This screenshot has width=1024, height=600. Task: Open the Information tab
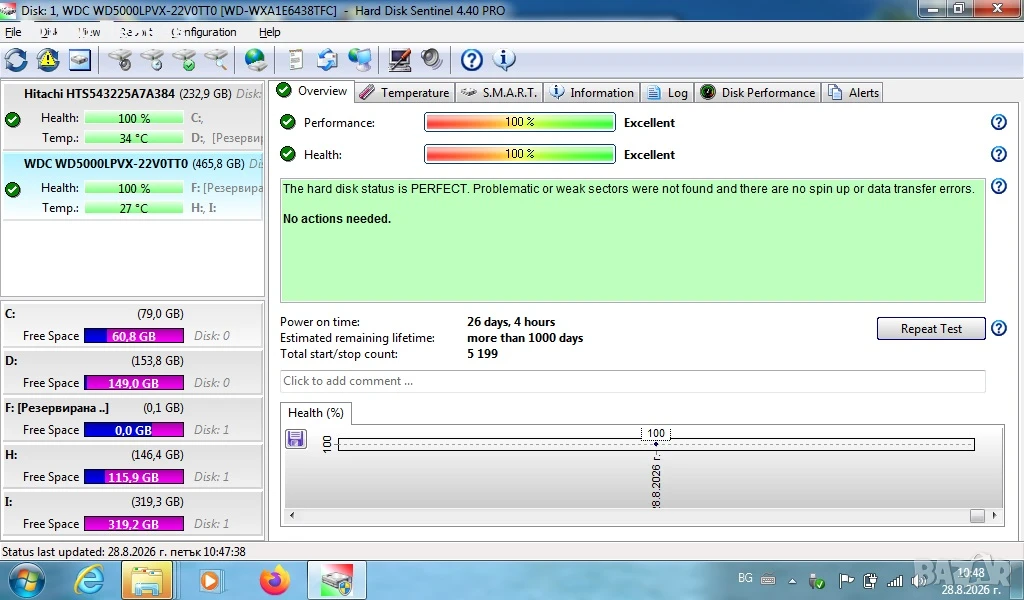click(592, 93)
